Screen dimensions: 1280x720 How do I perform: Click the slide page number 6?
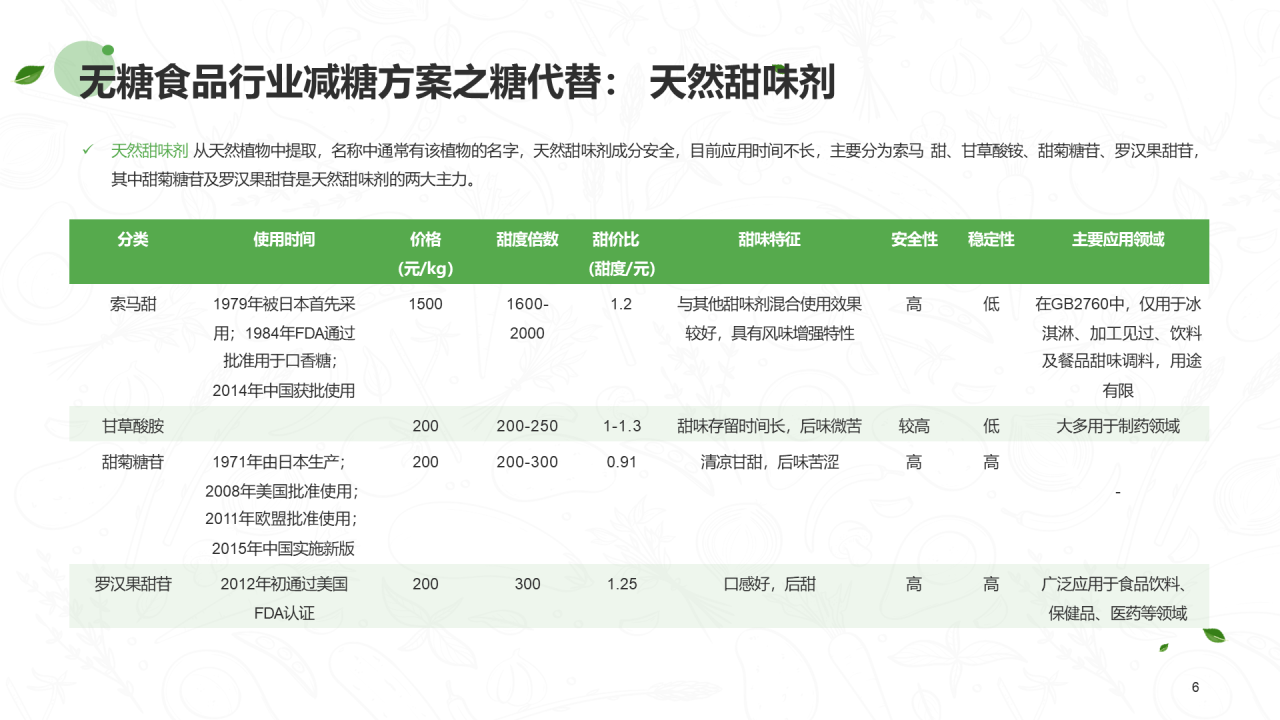[x=1195, y=687]
